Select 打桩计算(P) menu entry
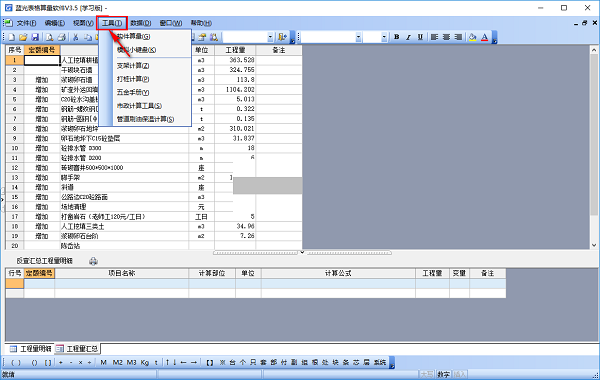 click(133, 79)
